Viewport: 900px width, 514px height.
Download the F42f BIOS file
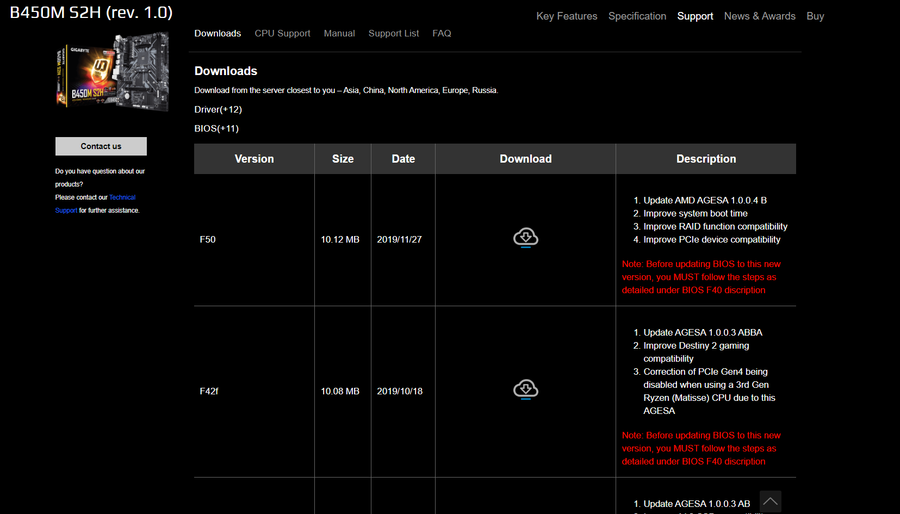pyautogui.click(x=525, y=390)
